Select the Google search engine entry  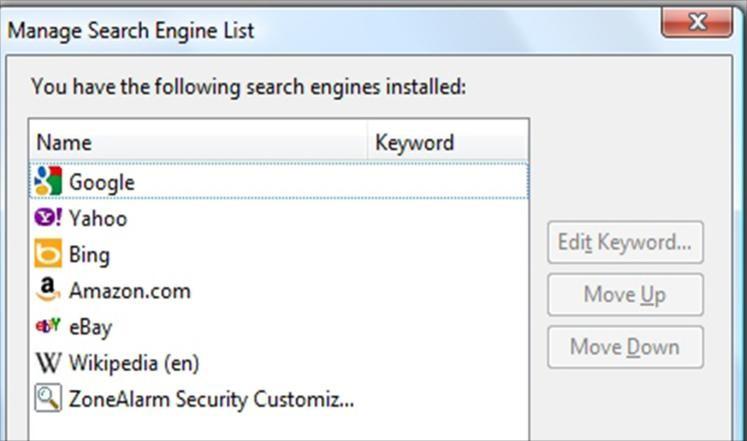coord(101,182)
